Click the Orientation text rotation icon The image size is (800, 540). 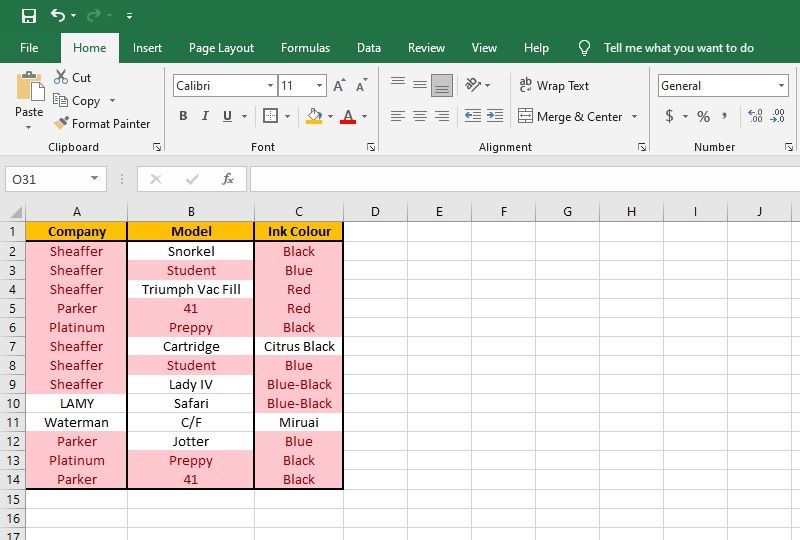coord(473,85)
